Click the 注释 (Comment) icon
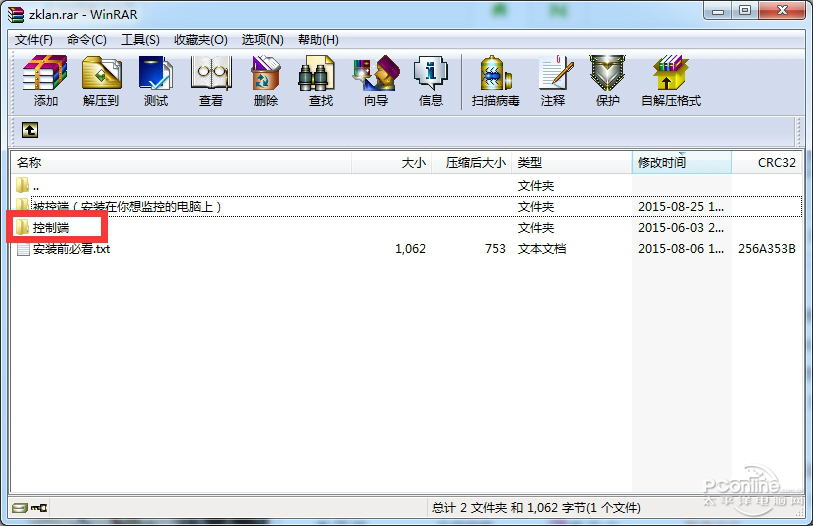This screenshot has width=813, height=526. (555, 73)
